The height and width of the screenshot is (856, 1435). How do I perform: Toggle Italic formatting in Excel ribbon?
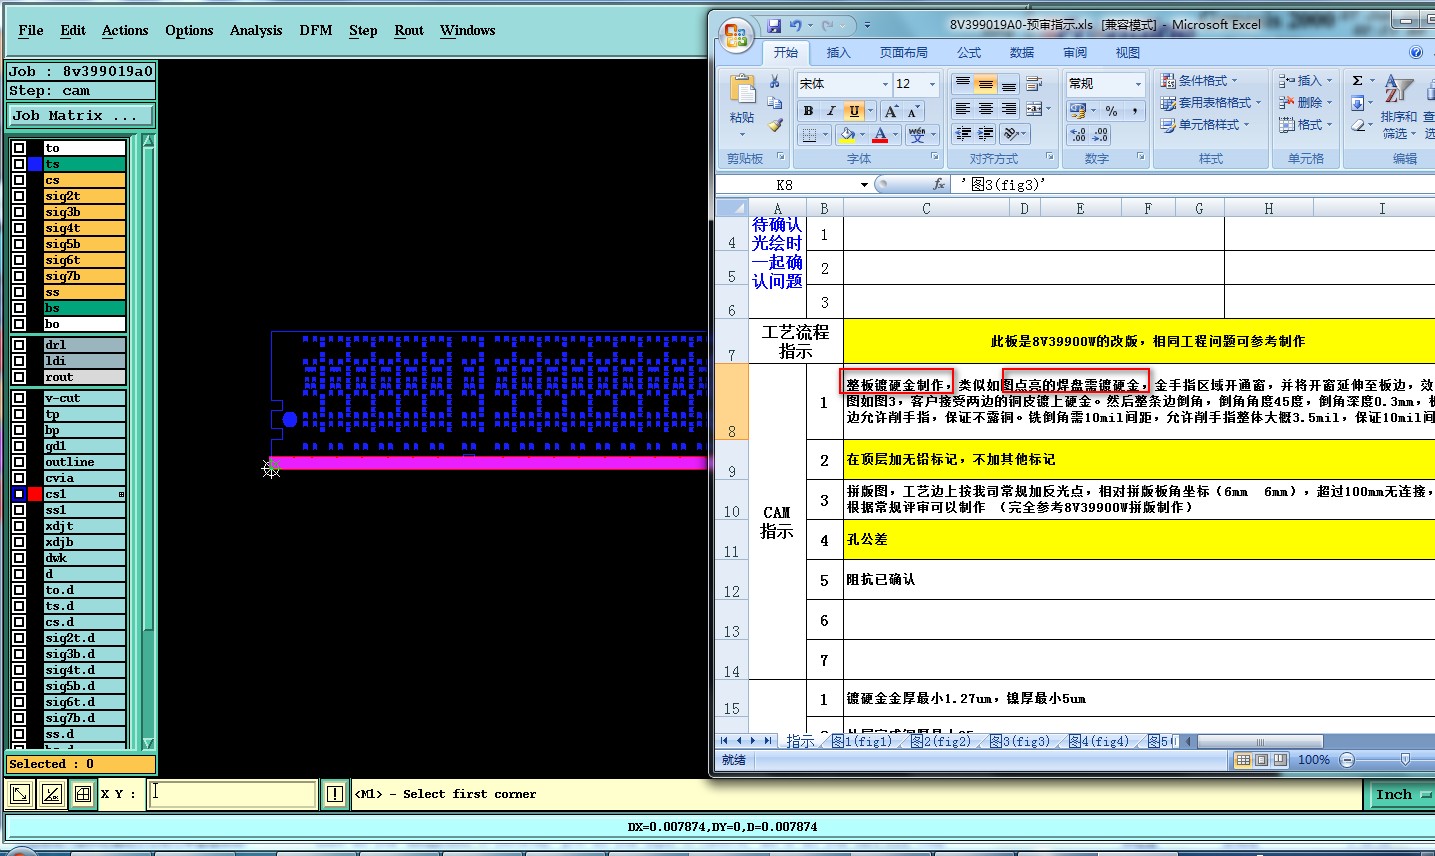pyautogui.click(x=830, y=111)
